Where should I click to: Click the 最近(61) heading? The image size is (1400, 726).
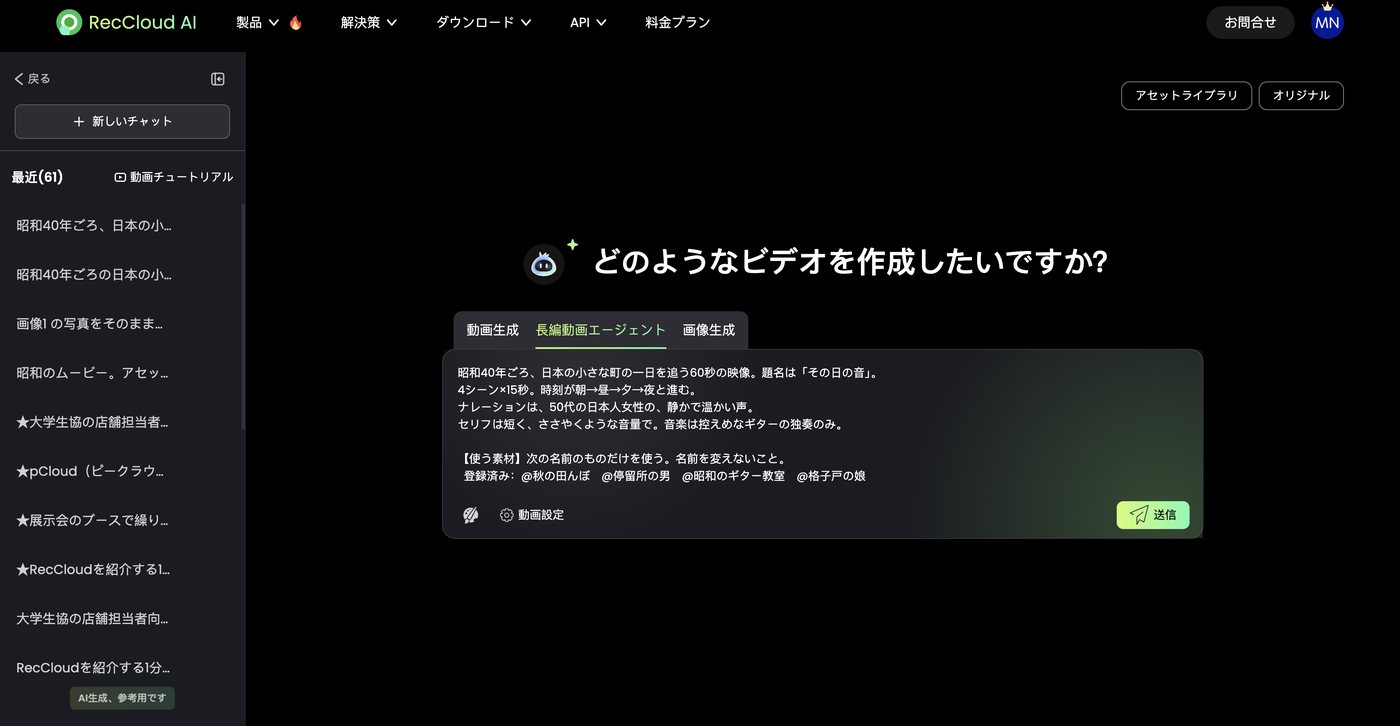37,177
